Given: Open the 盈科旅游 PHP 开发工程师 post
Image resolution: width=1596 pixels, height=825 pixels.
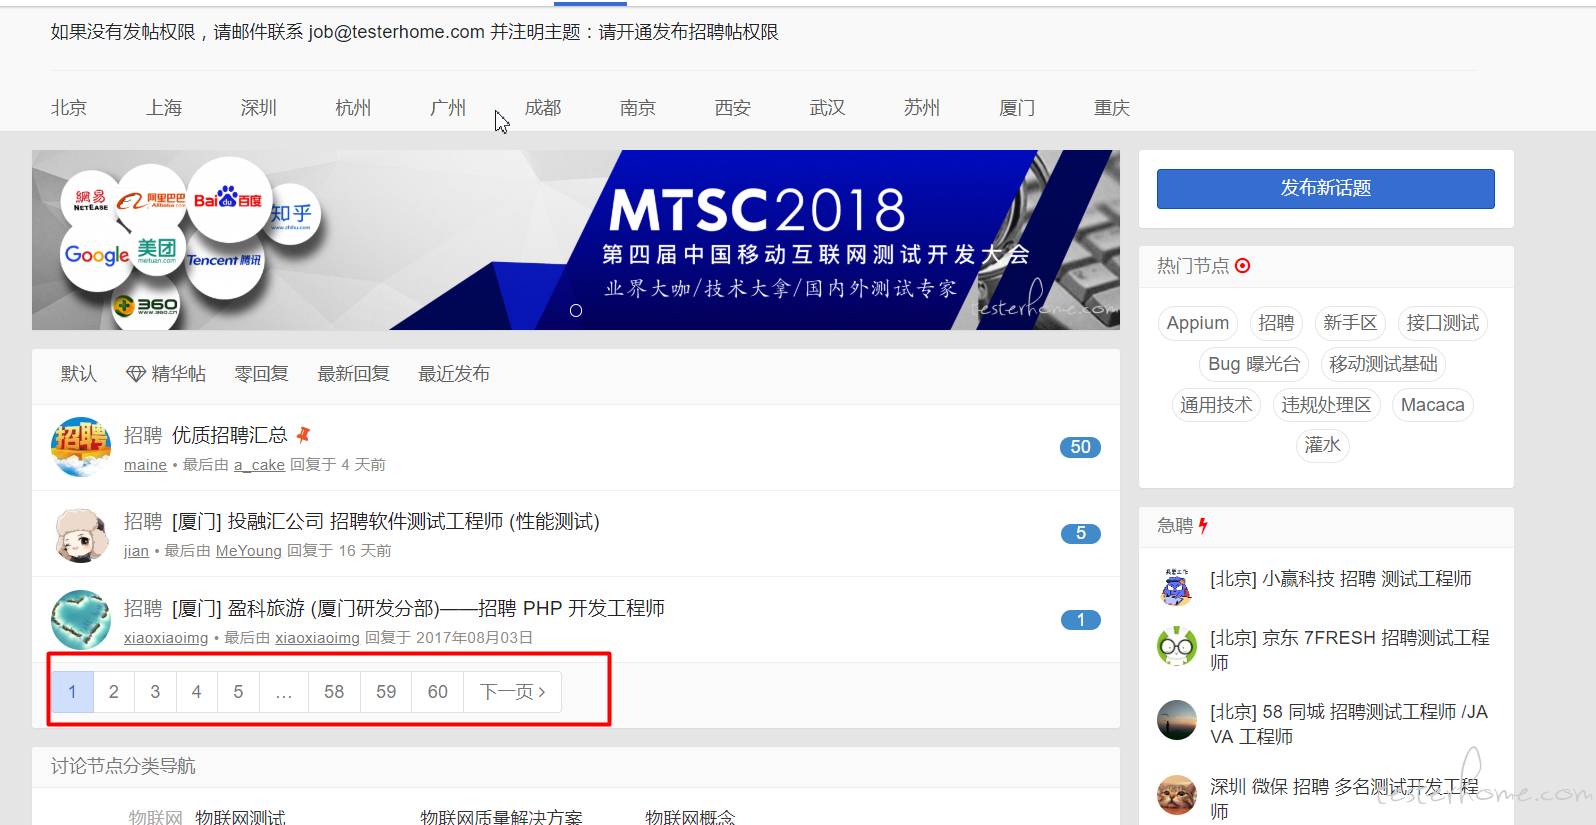Looking at the screenshot, I should 418,608.
